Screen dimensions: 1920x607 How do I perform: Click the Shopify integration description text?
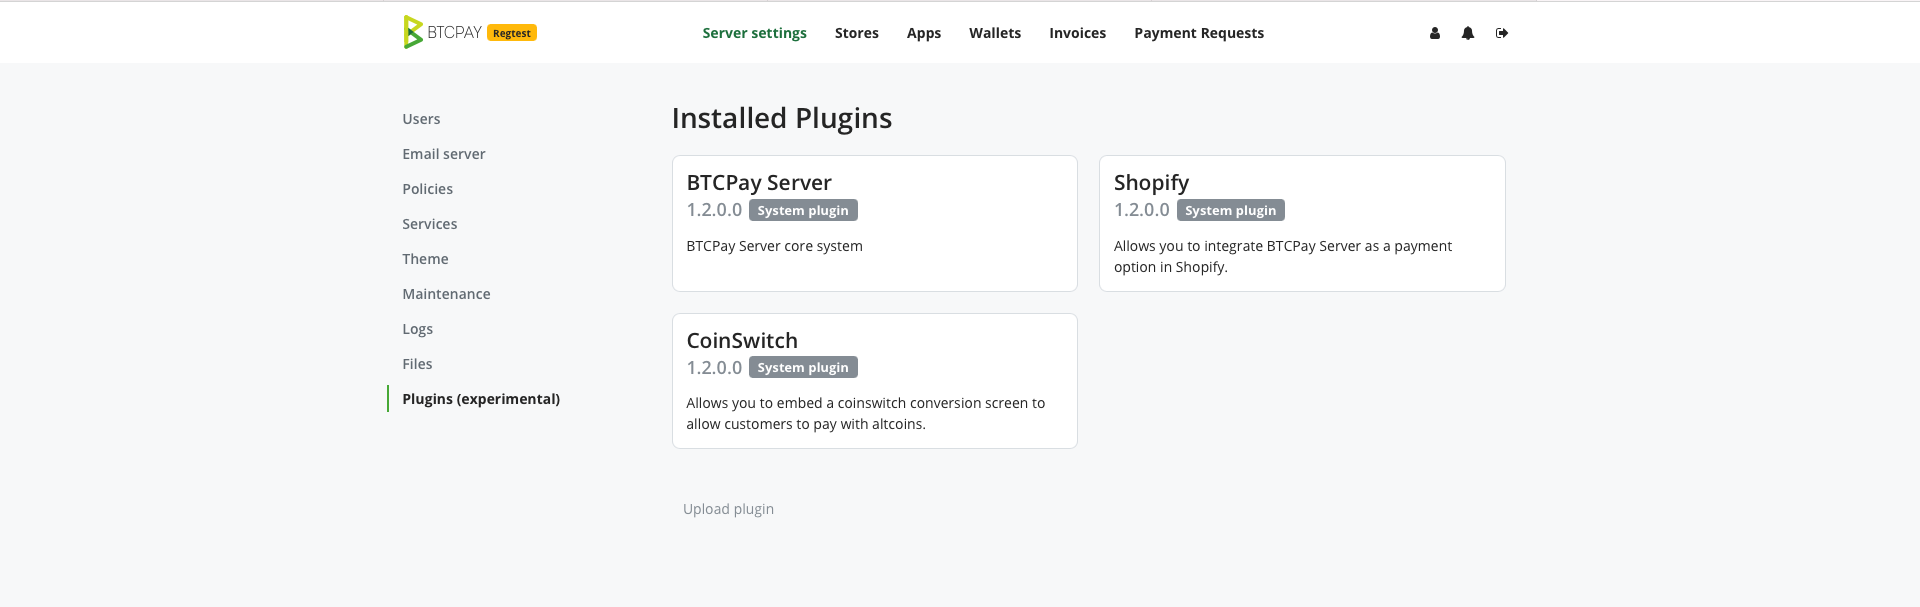pyautogui.click(x=1283, y=256)
